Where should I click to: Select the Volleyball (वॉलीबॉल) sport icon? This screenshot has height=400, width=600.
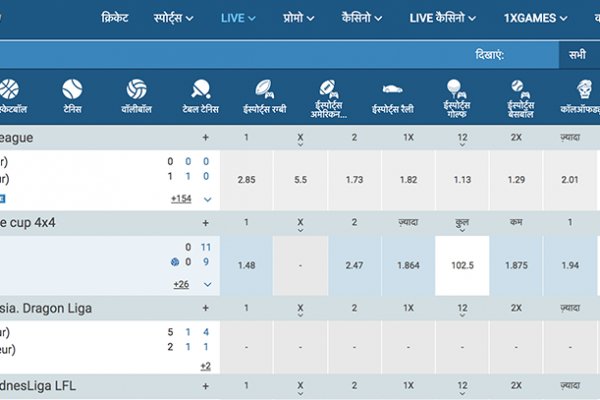point(137,90)
